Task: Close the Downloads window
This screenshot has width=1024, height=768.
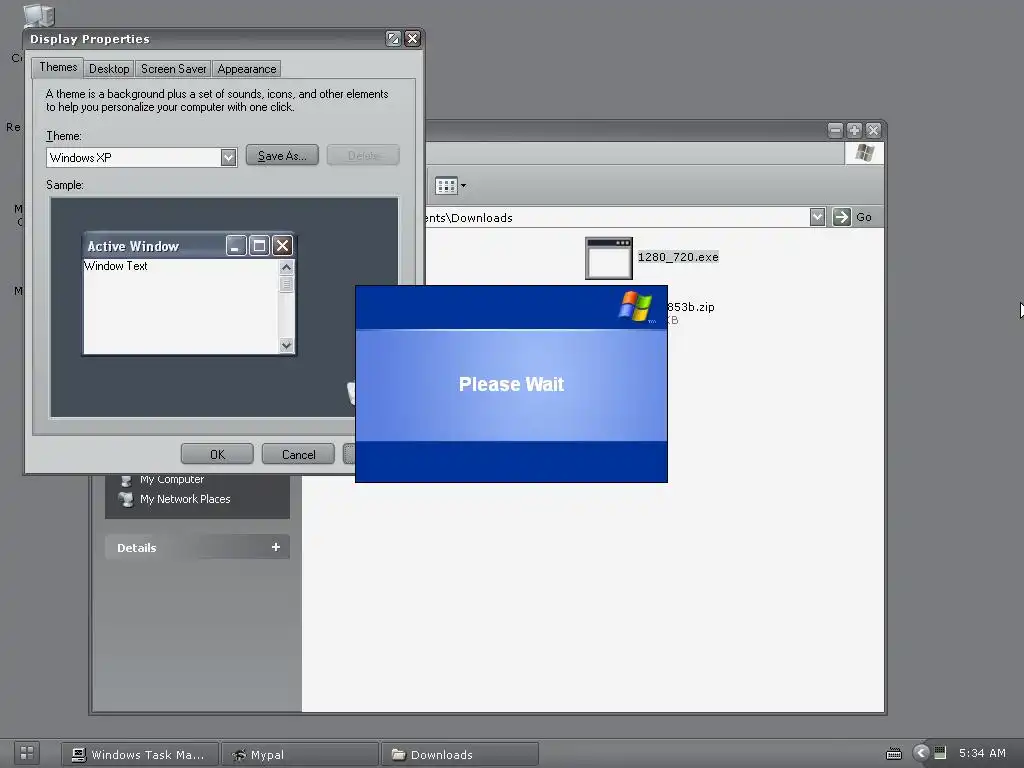Action: point(874,131)
